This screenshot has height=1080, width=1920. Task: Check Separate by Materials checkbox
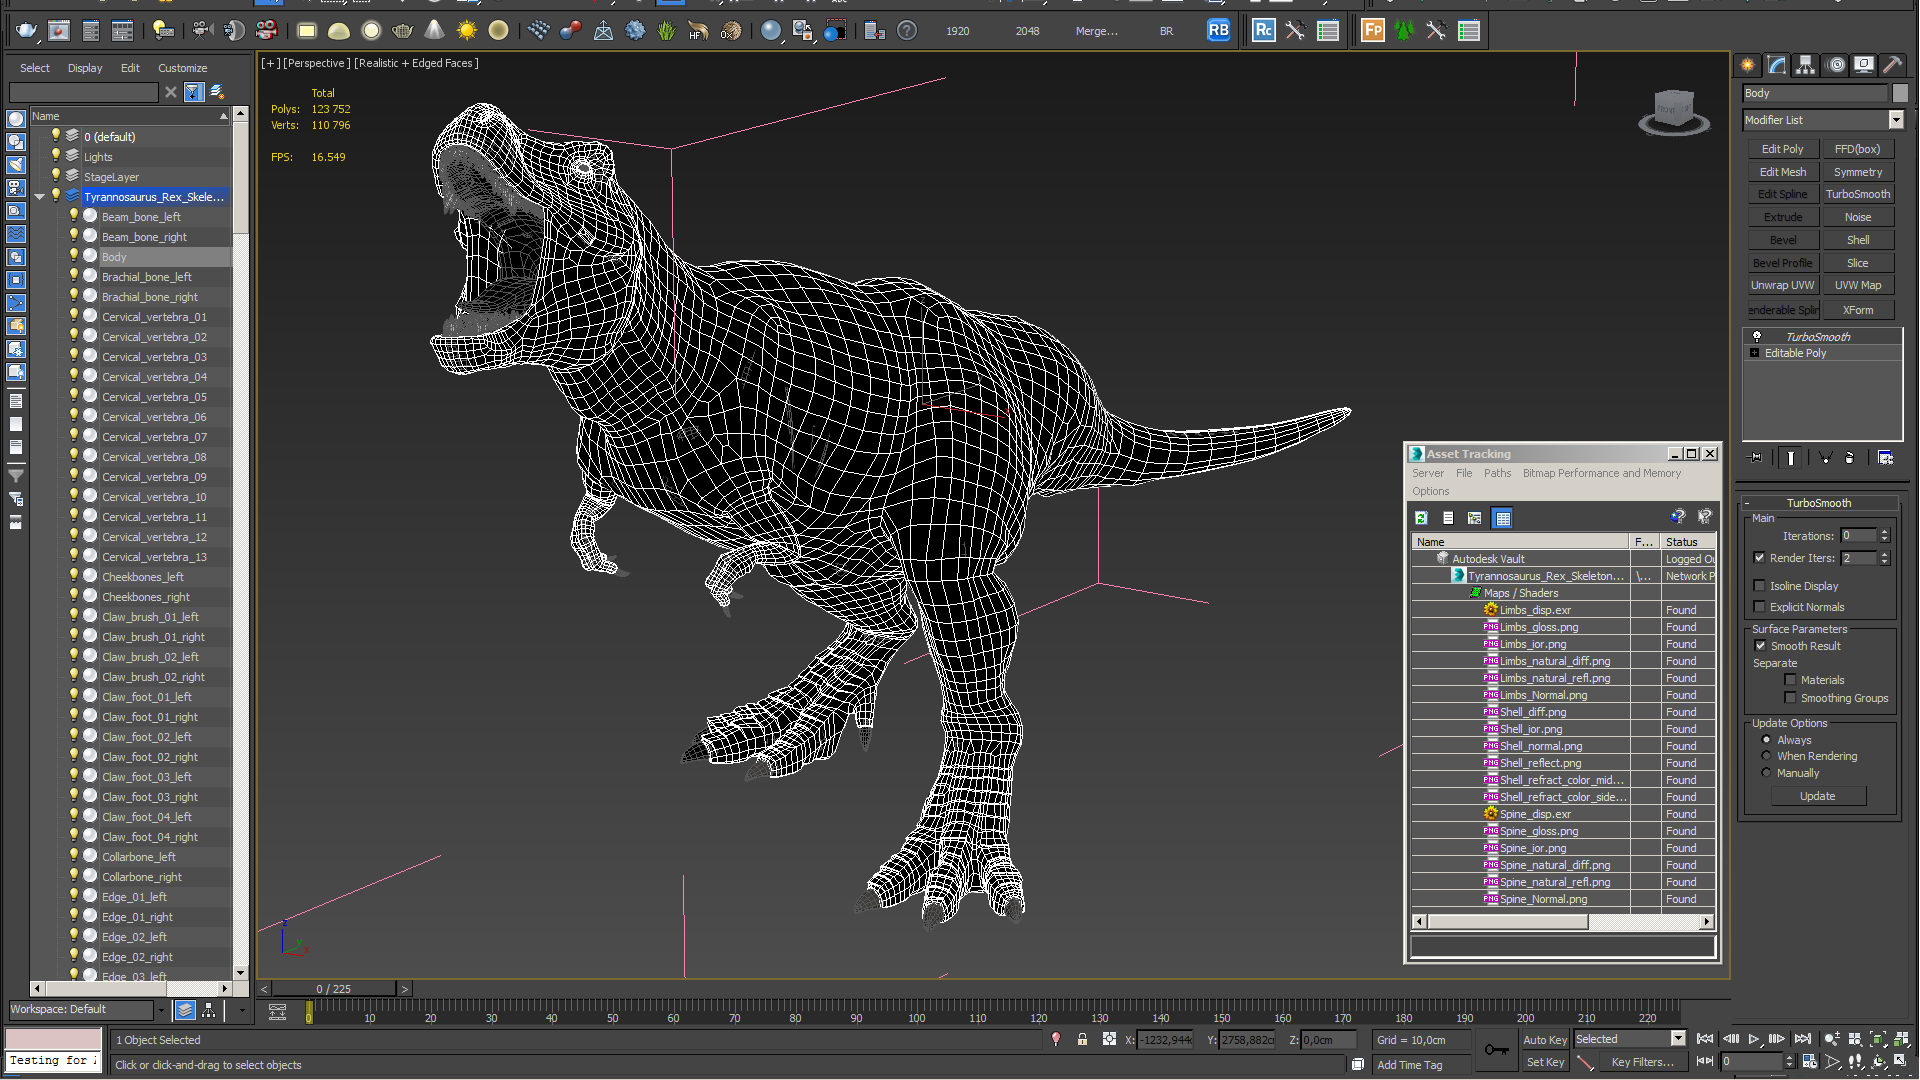coord(1790,680)
